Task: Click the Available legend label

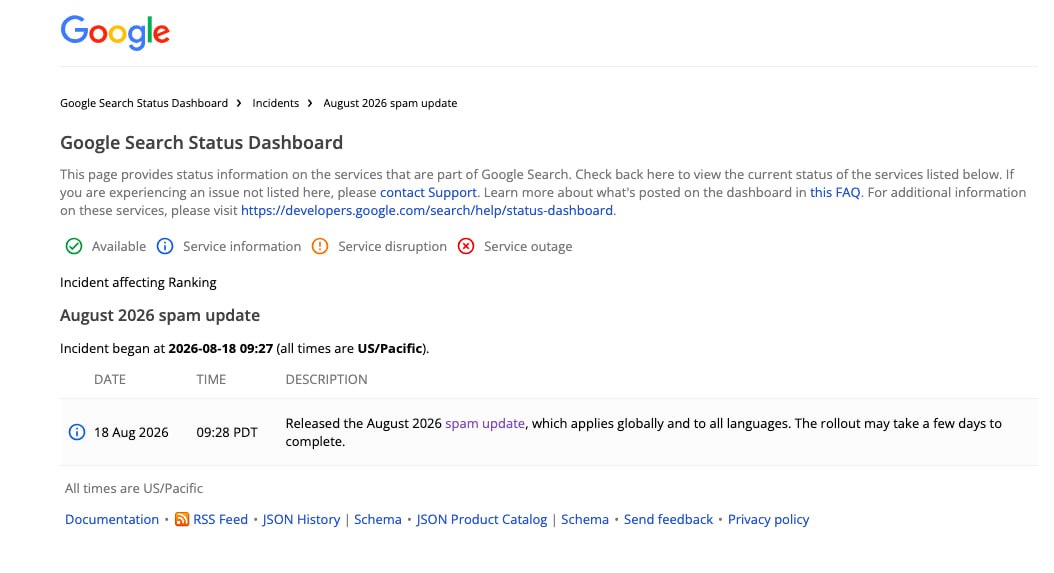Action: pos(119,246)
